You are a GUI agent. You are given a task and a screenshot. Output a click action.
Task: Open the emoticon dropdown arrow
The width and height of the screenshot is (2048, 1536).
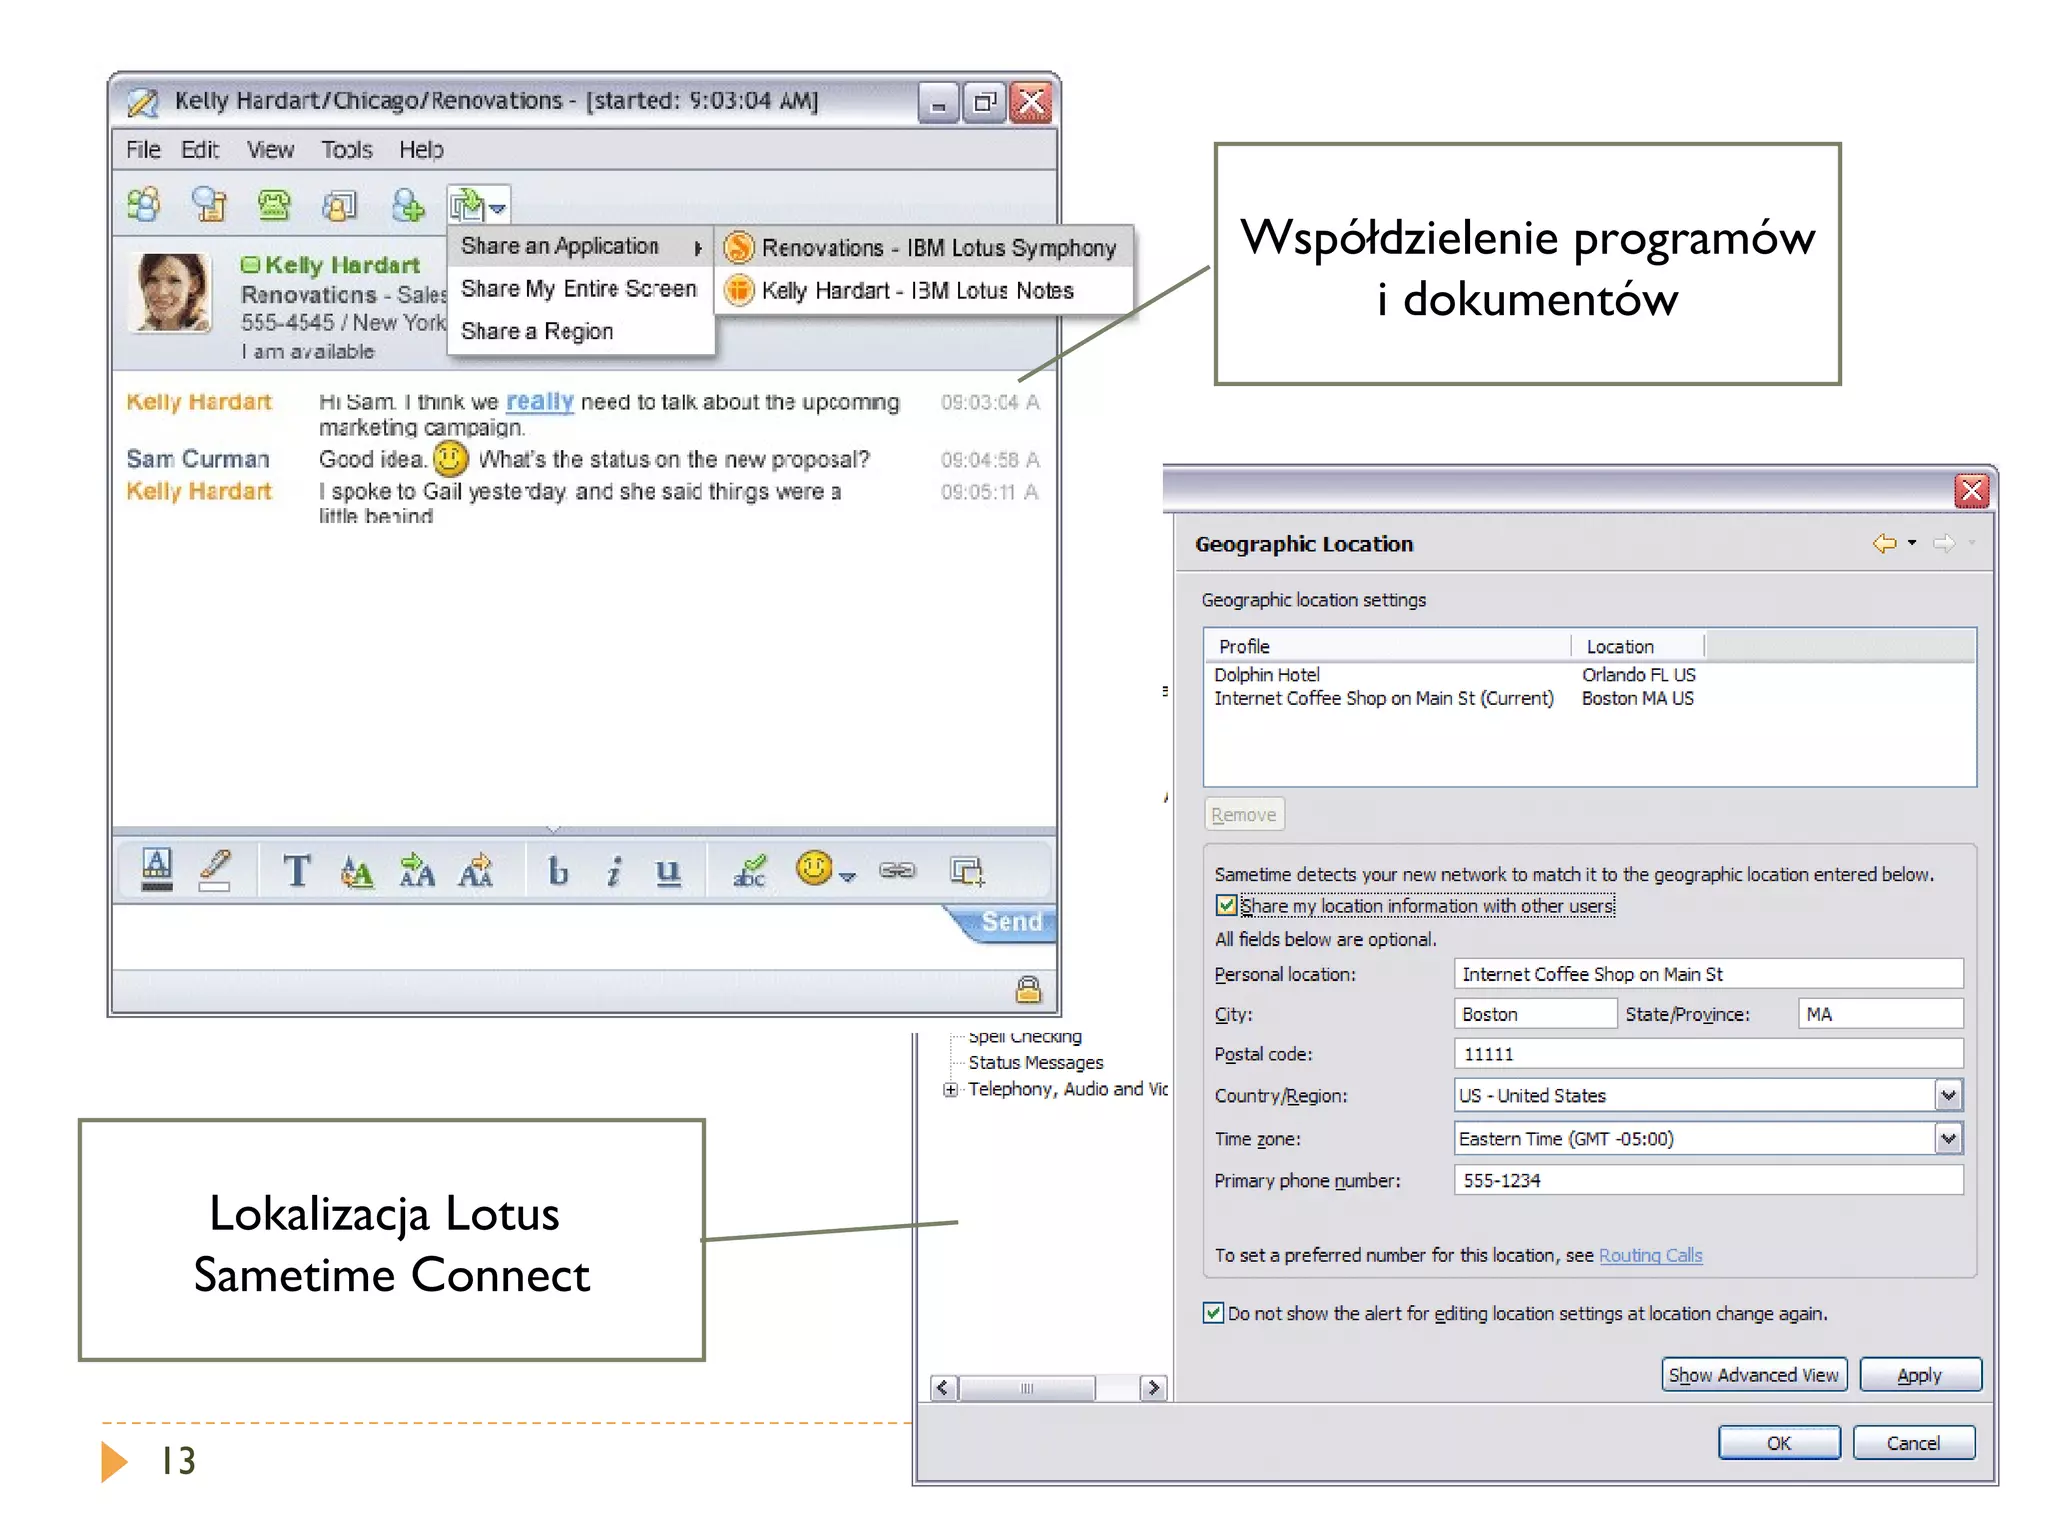pos(848,876)
